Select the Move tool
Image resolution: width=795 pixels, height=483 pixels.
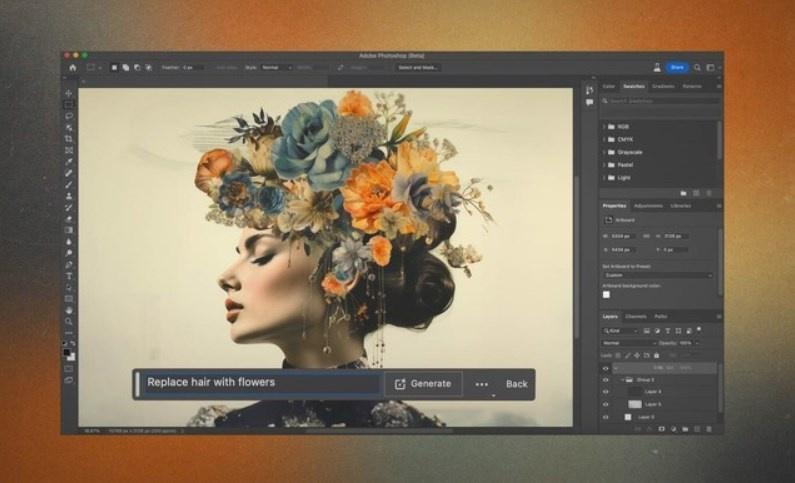click(x=69, y=93)
